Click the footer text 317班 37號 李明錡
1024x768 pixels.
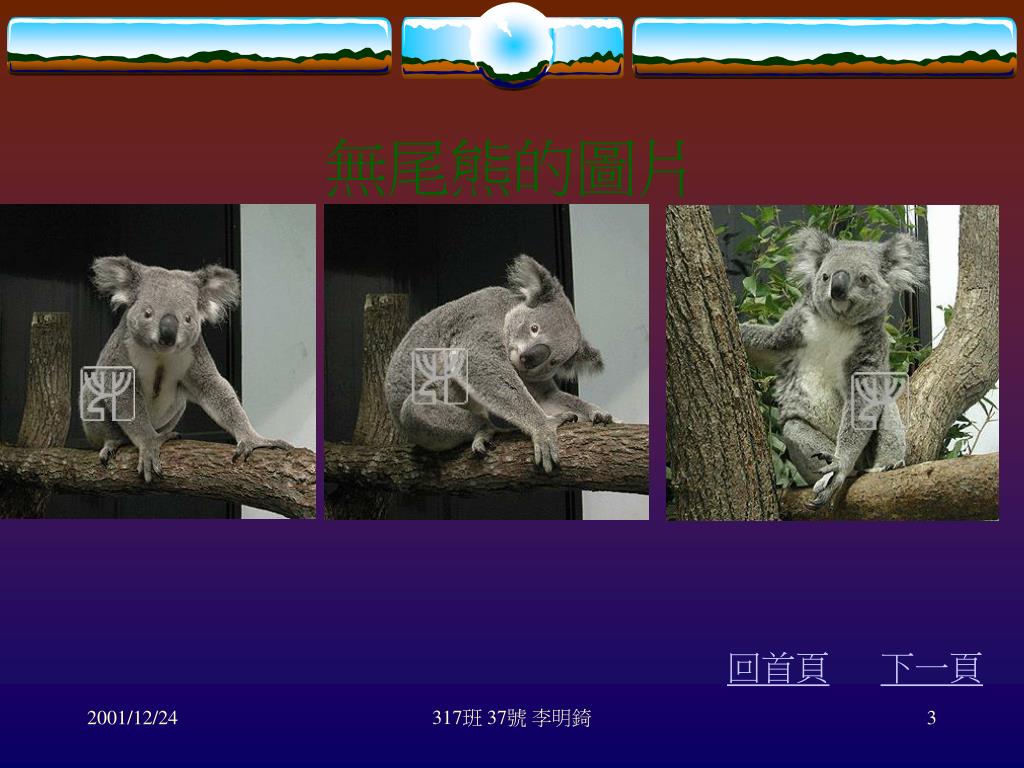click(x=511, y=718)
